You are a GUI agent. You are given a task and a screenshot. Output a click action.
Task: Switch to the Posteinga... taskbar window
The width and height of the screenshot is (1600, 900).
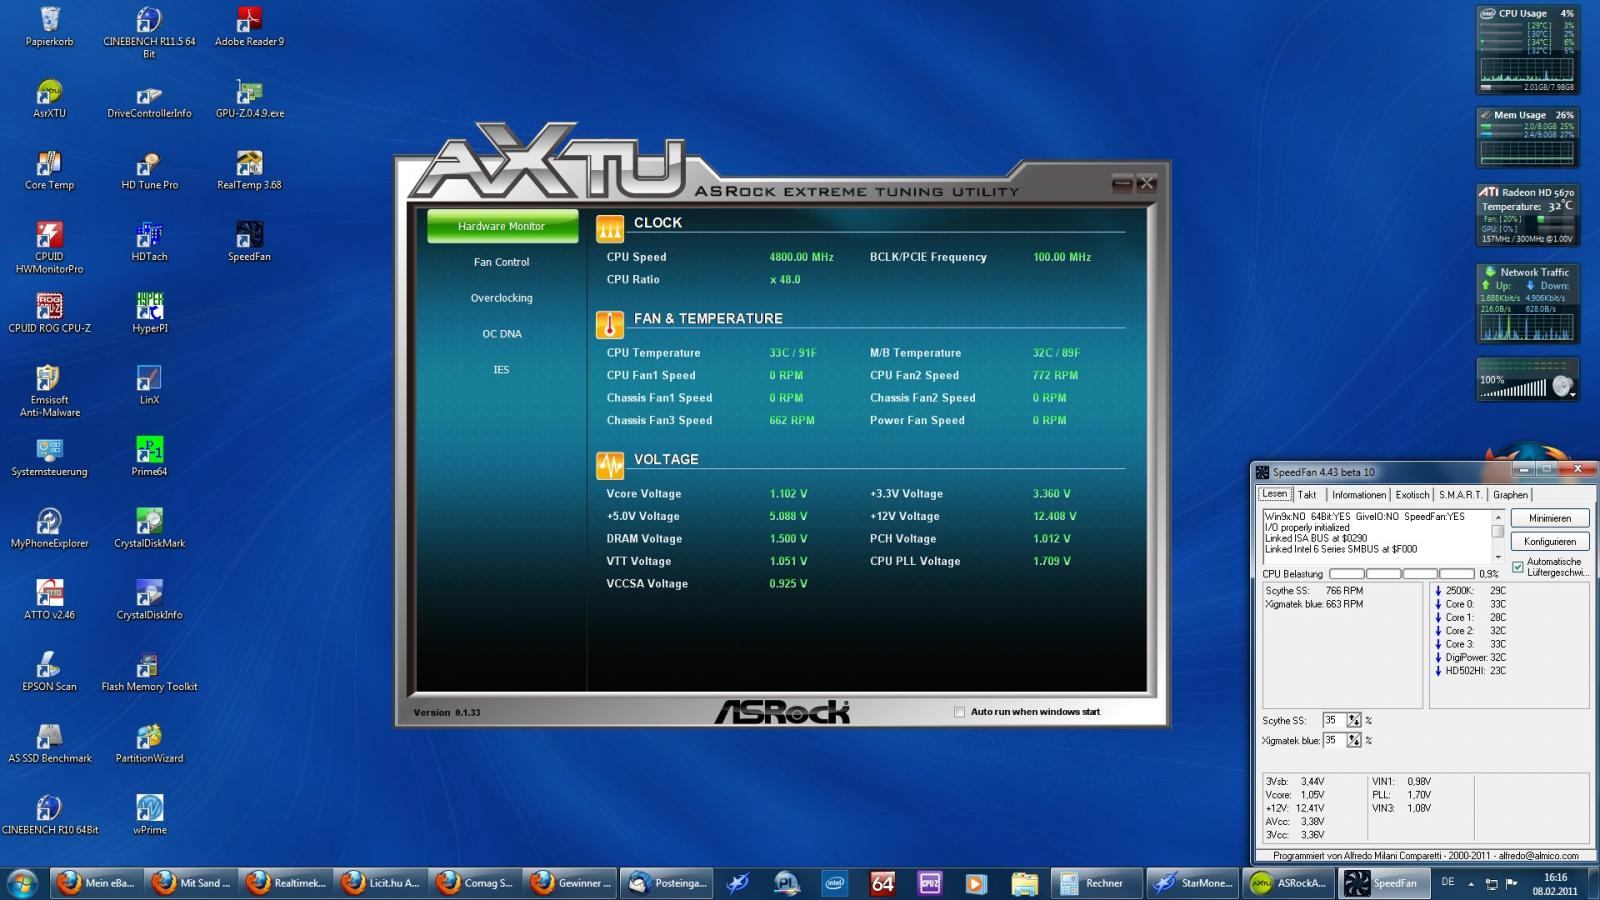click(x=668, y=883)
